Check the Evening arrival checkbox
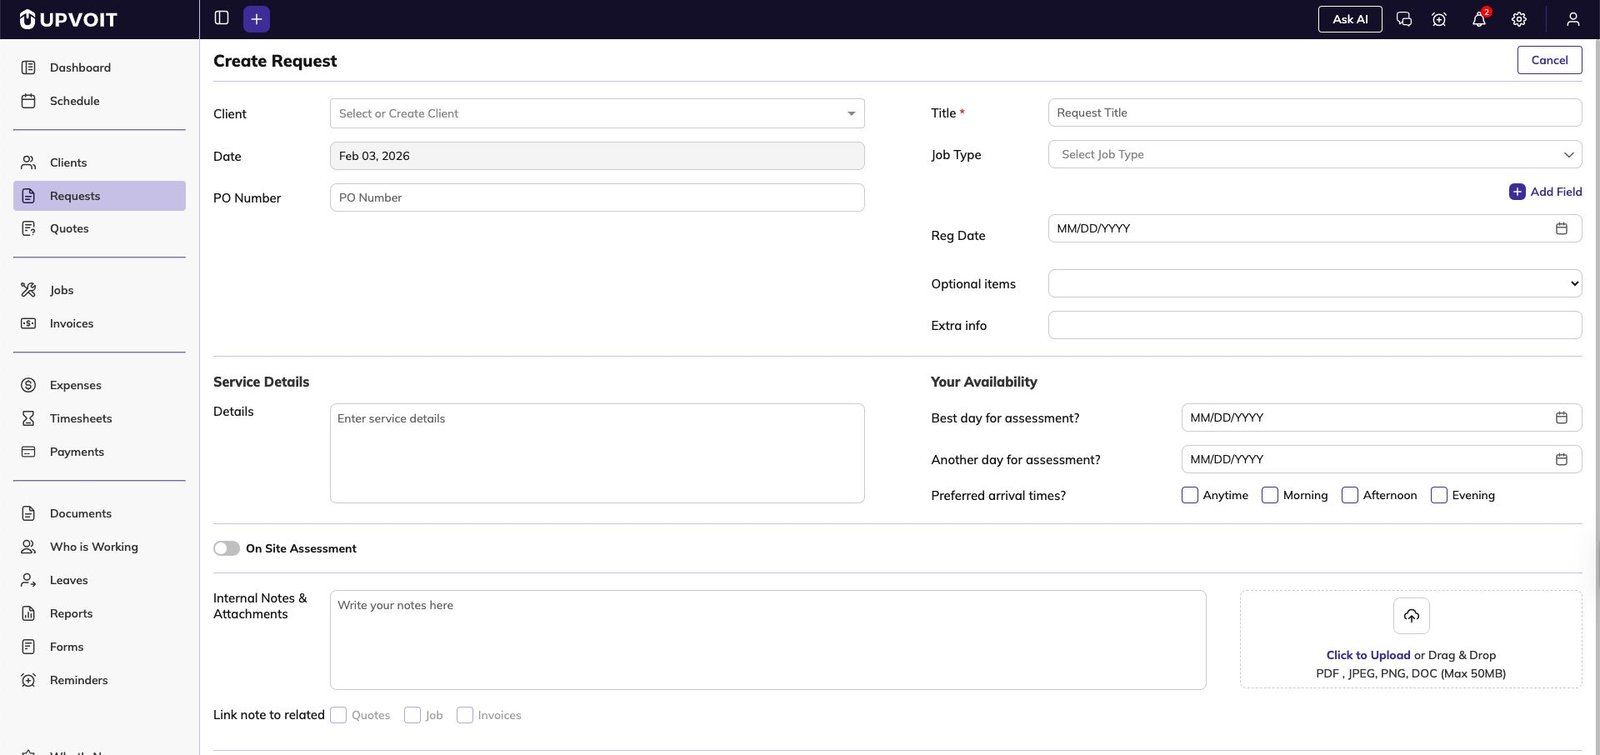Screen dimensions: 1600x755 tap(1439, 495)
